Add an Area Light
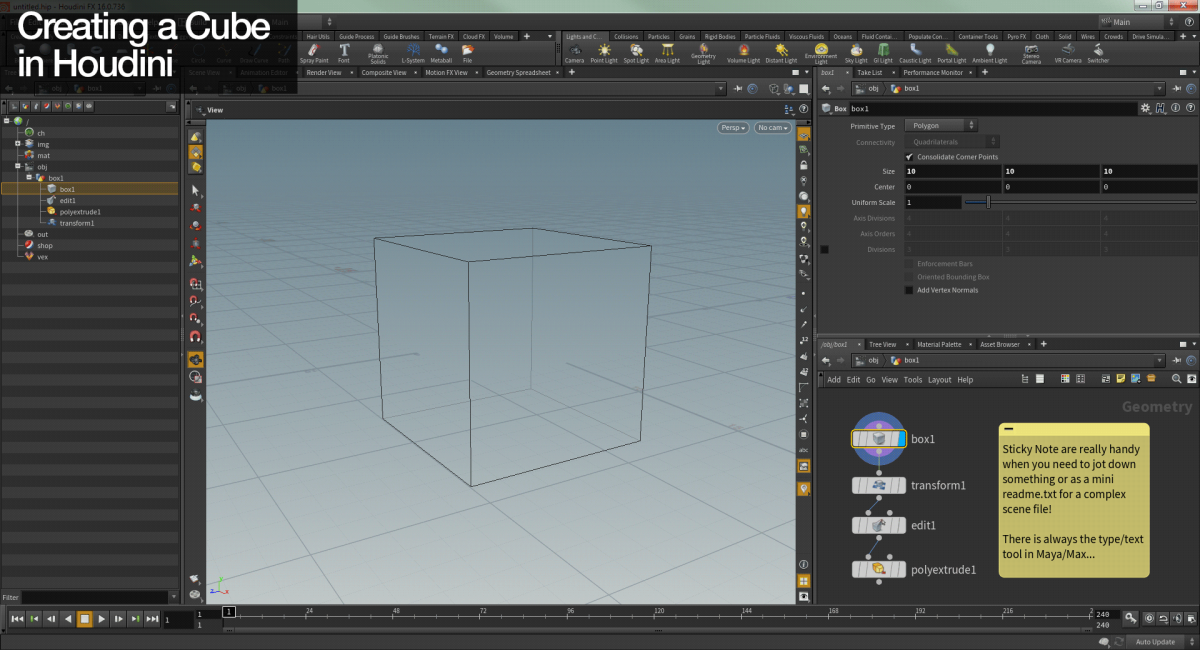The image size is (1200, 650). click(667, 52)
